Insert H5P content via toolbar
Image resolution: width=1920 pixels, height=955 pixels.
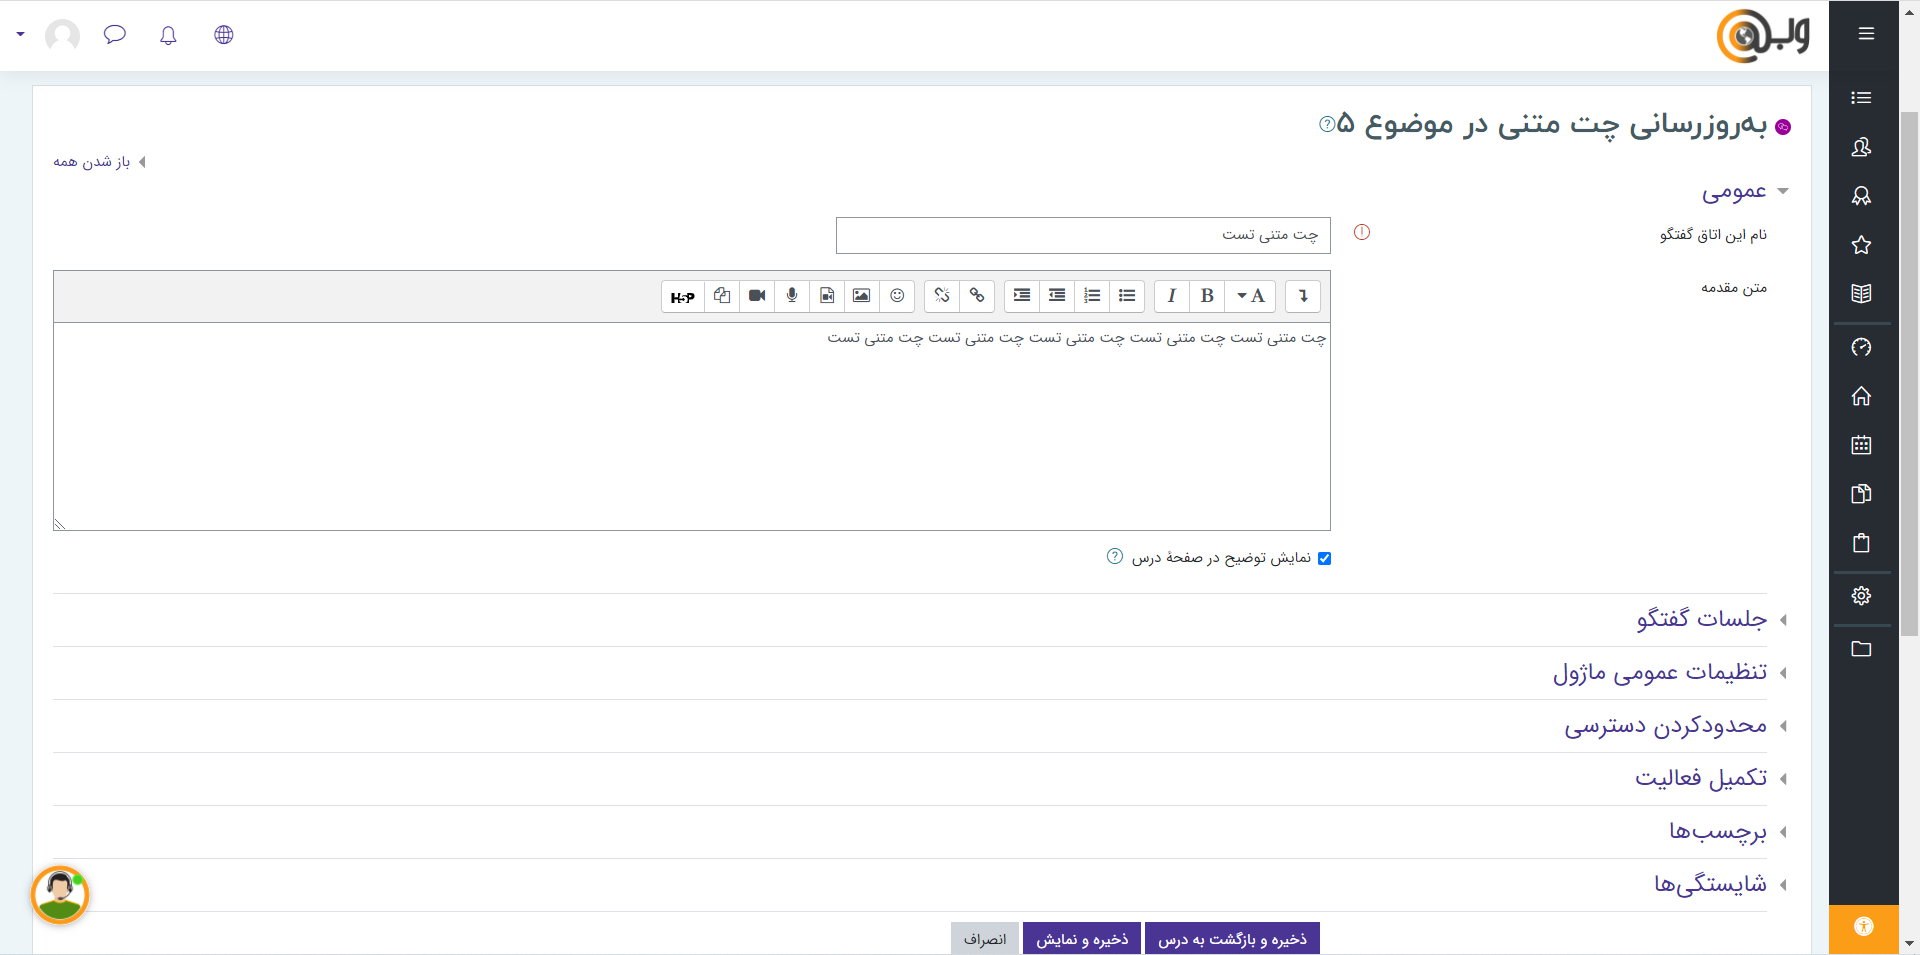coord(682,297)
